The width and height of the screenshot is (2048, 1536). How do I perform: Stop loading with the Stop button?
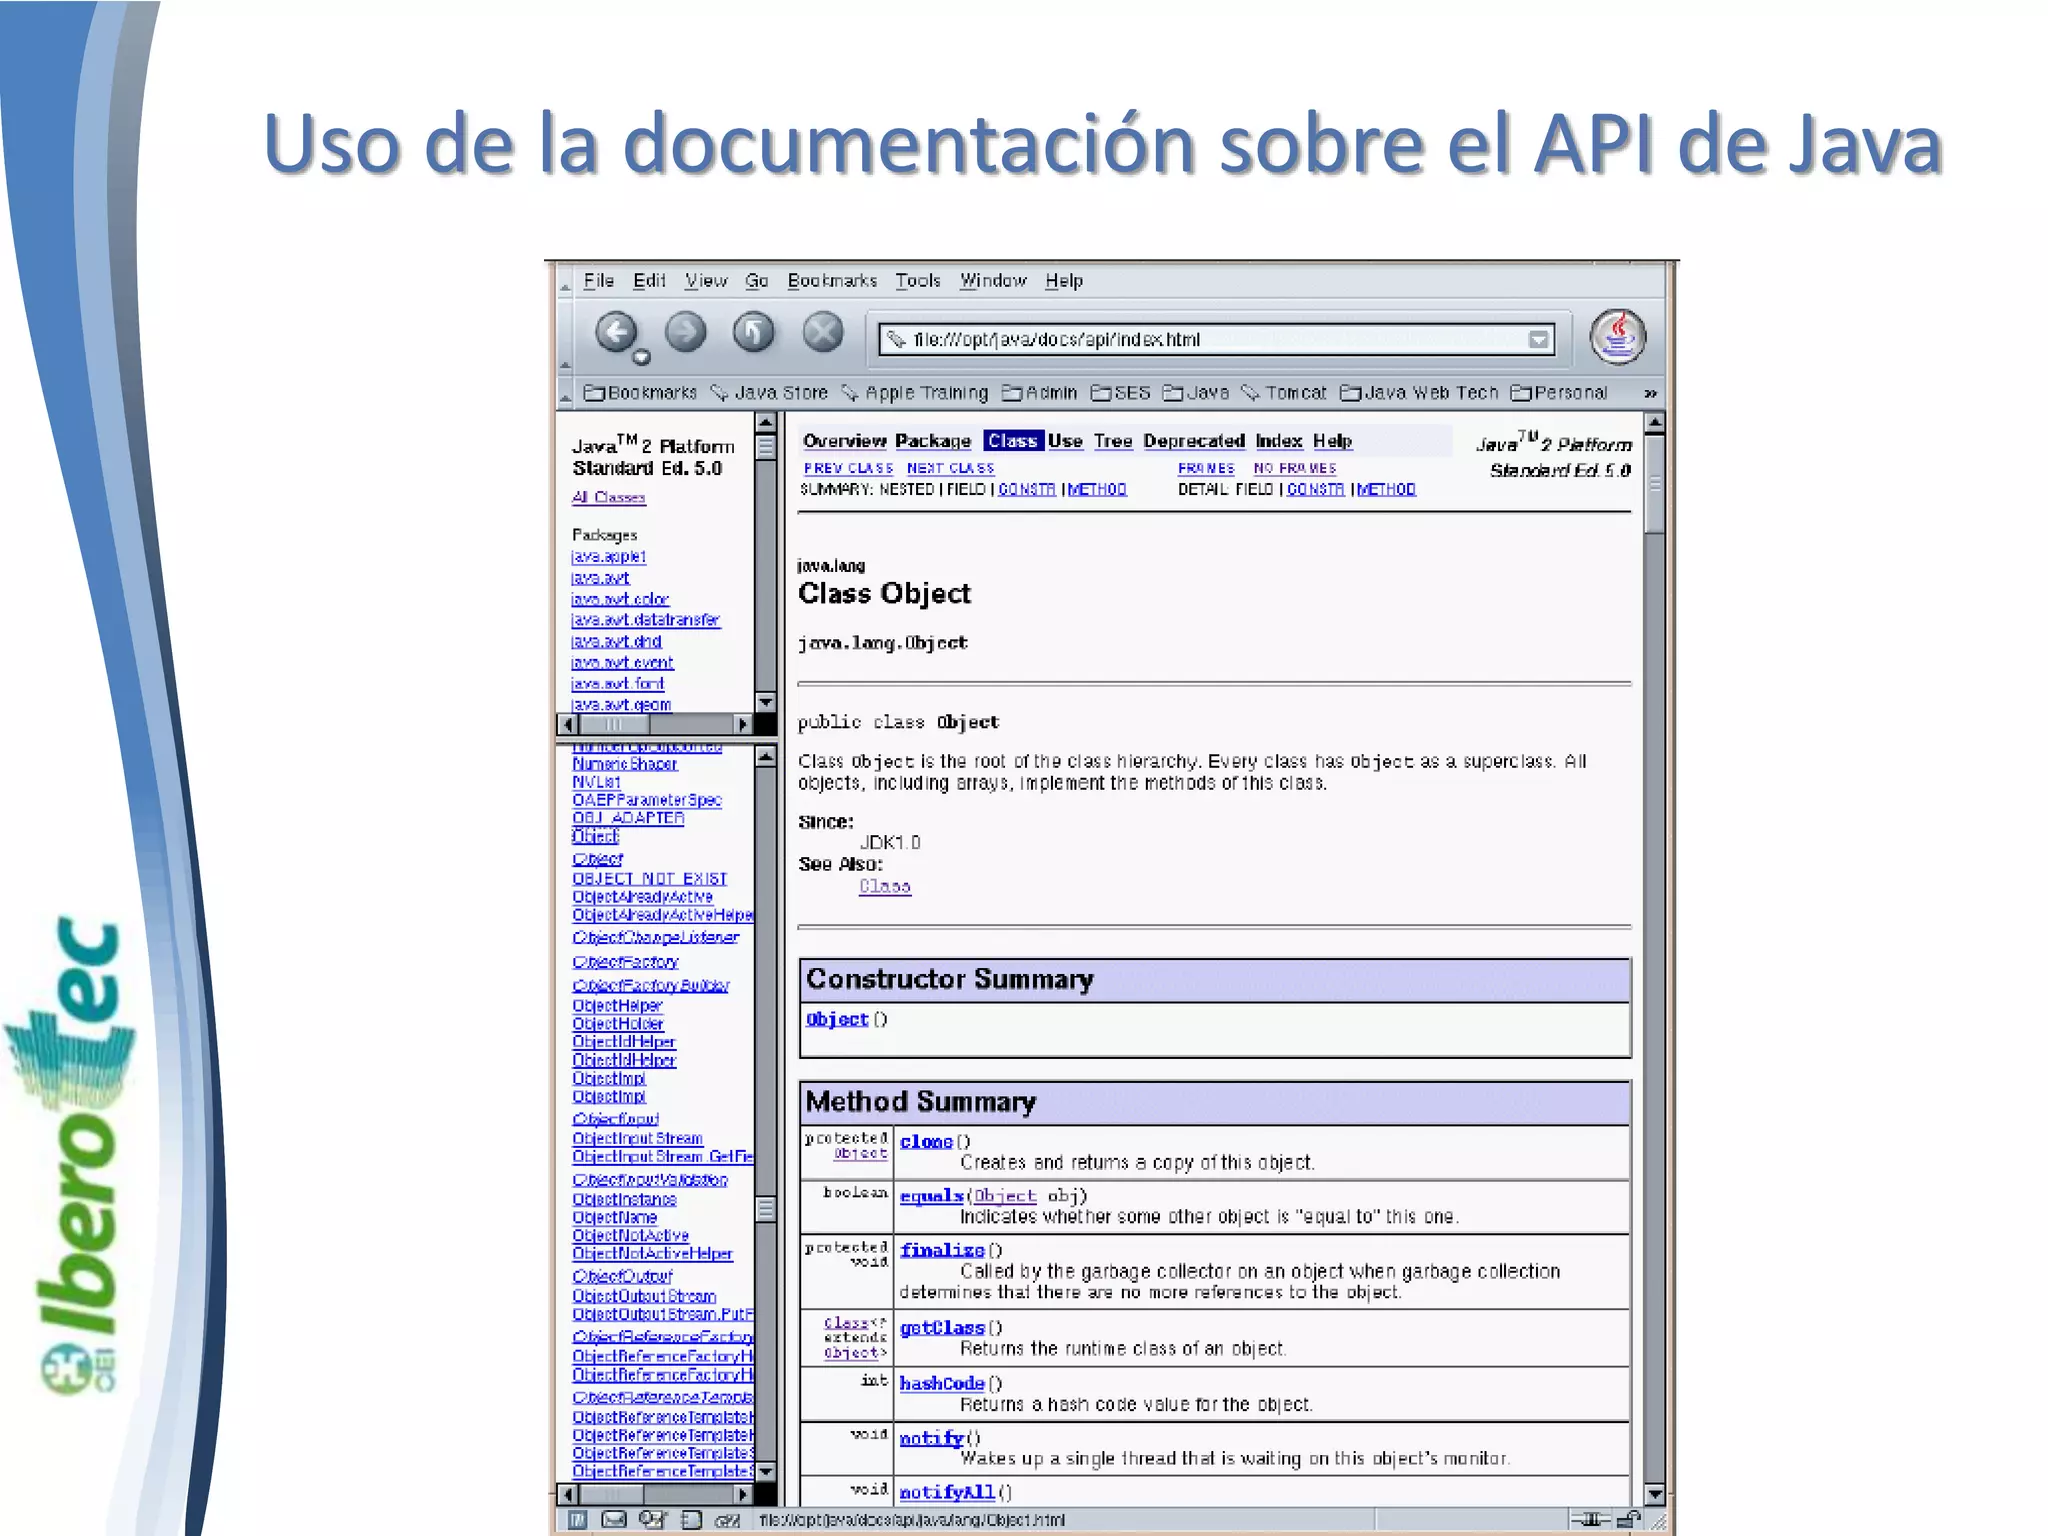[823, 333]
